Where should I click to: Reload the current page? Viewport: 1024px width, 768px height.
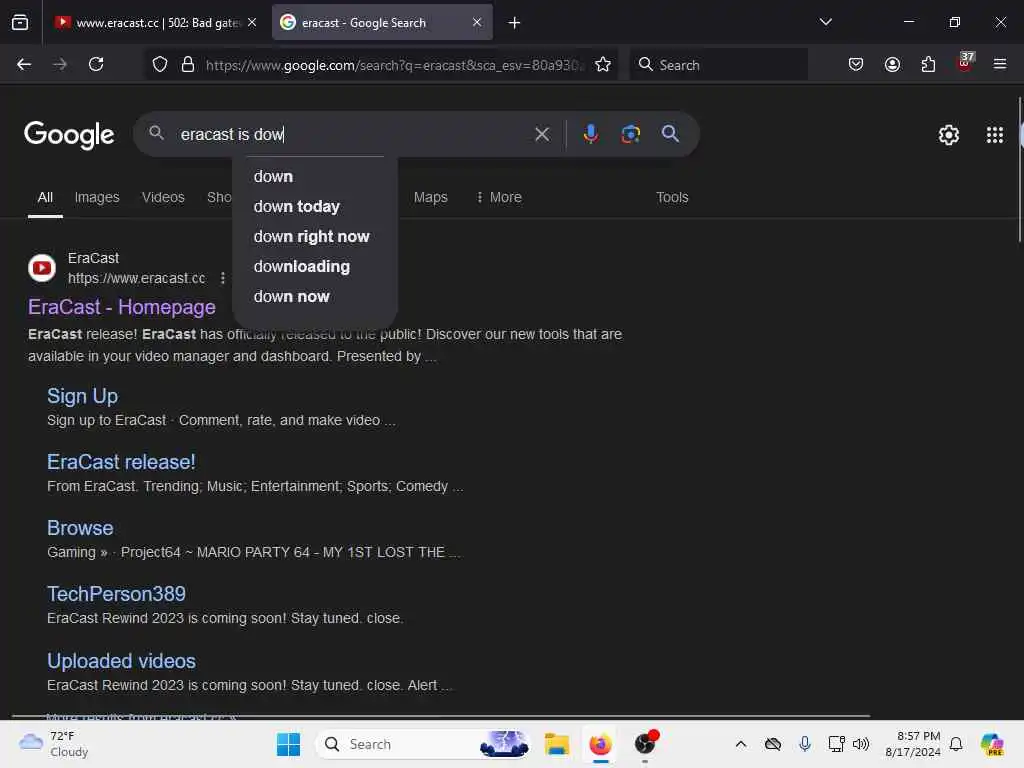click(96, 64)
